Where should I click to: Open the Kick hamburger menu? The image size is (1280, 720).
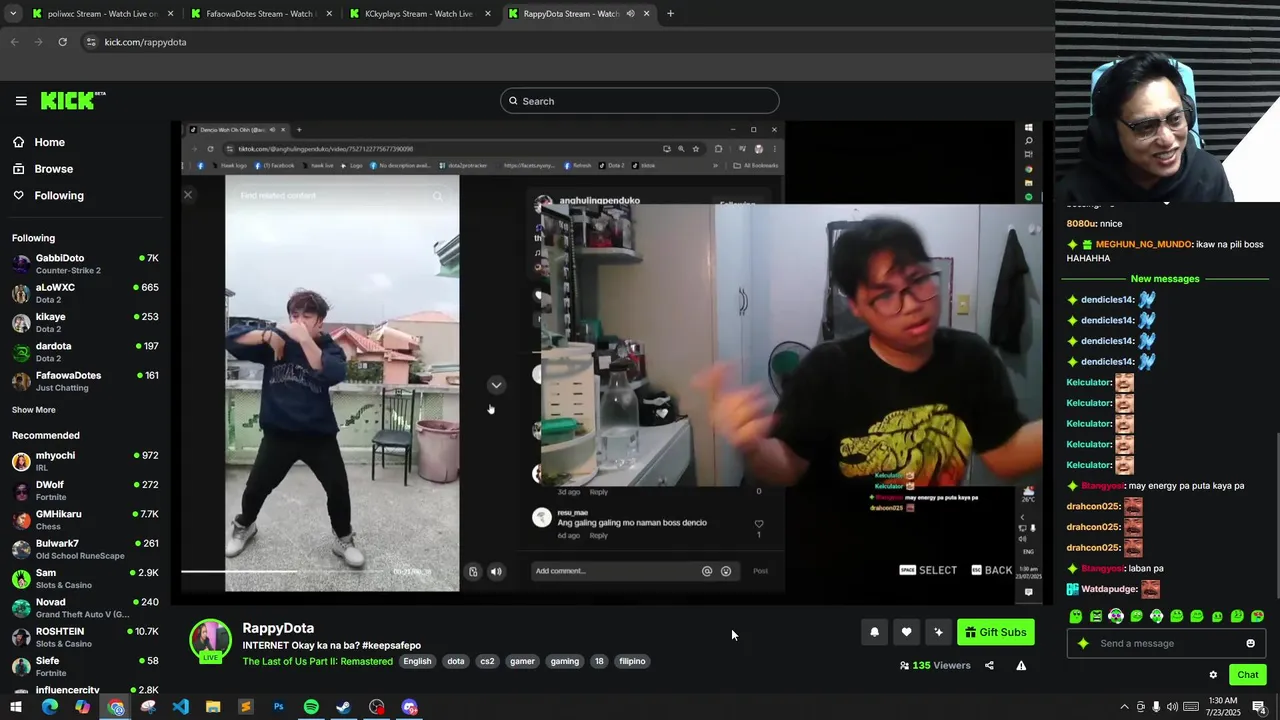tap(21, 100)
